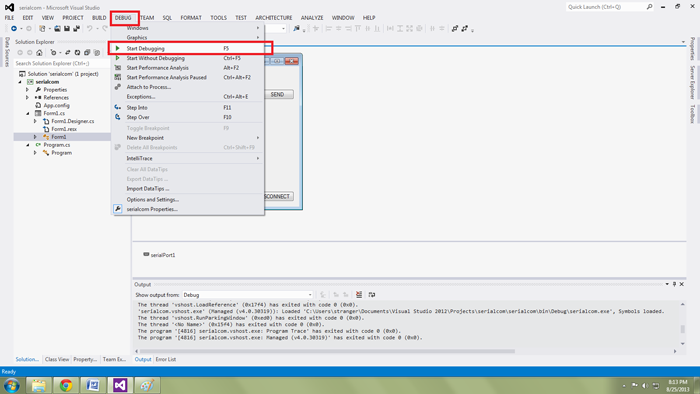Screen dimensions: 700x394
Task: Click the Output panel horizontal scrollbar
Action: (326, 351)
